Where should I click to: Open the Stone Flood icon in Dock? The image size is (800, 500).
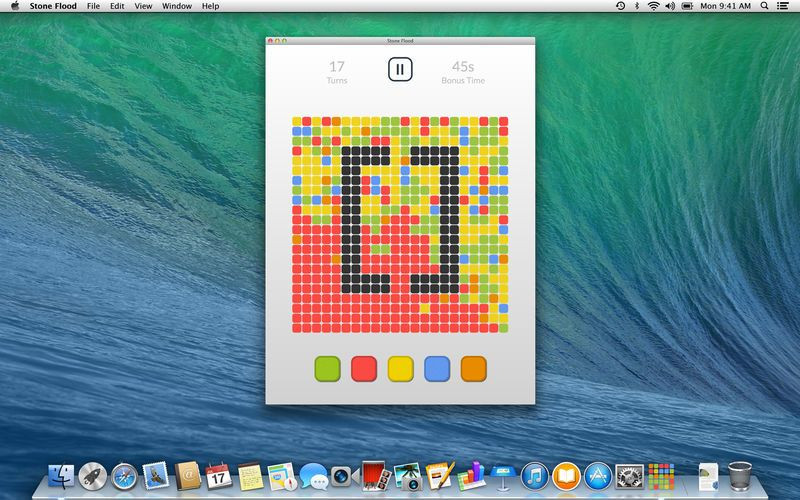(661, 477)
